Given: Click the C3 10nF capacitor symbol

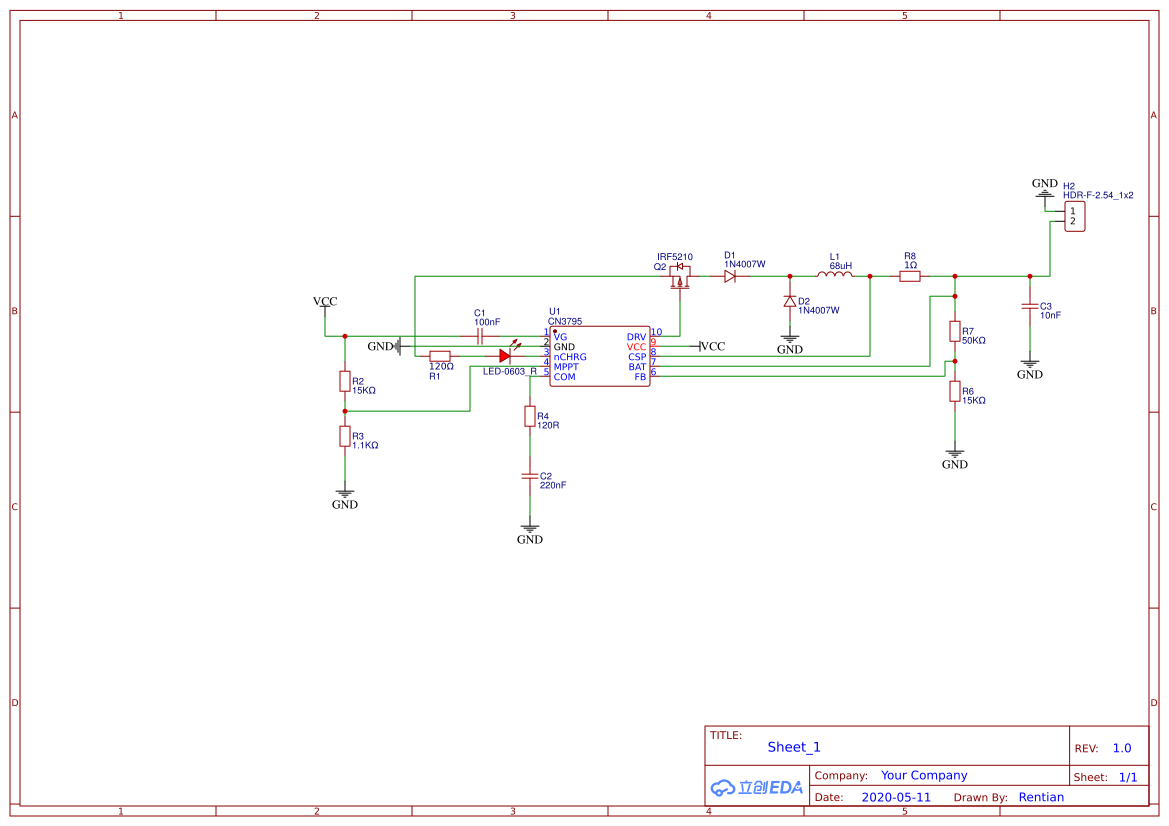Looking at the screenshot, I should coord(1030,306).
